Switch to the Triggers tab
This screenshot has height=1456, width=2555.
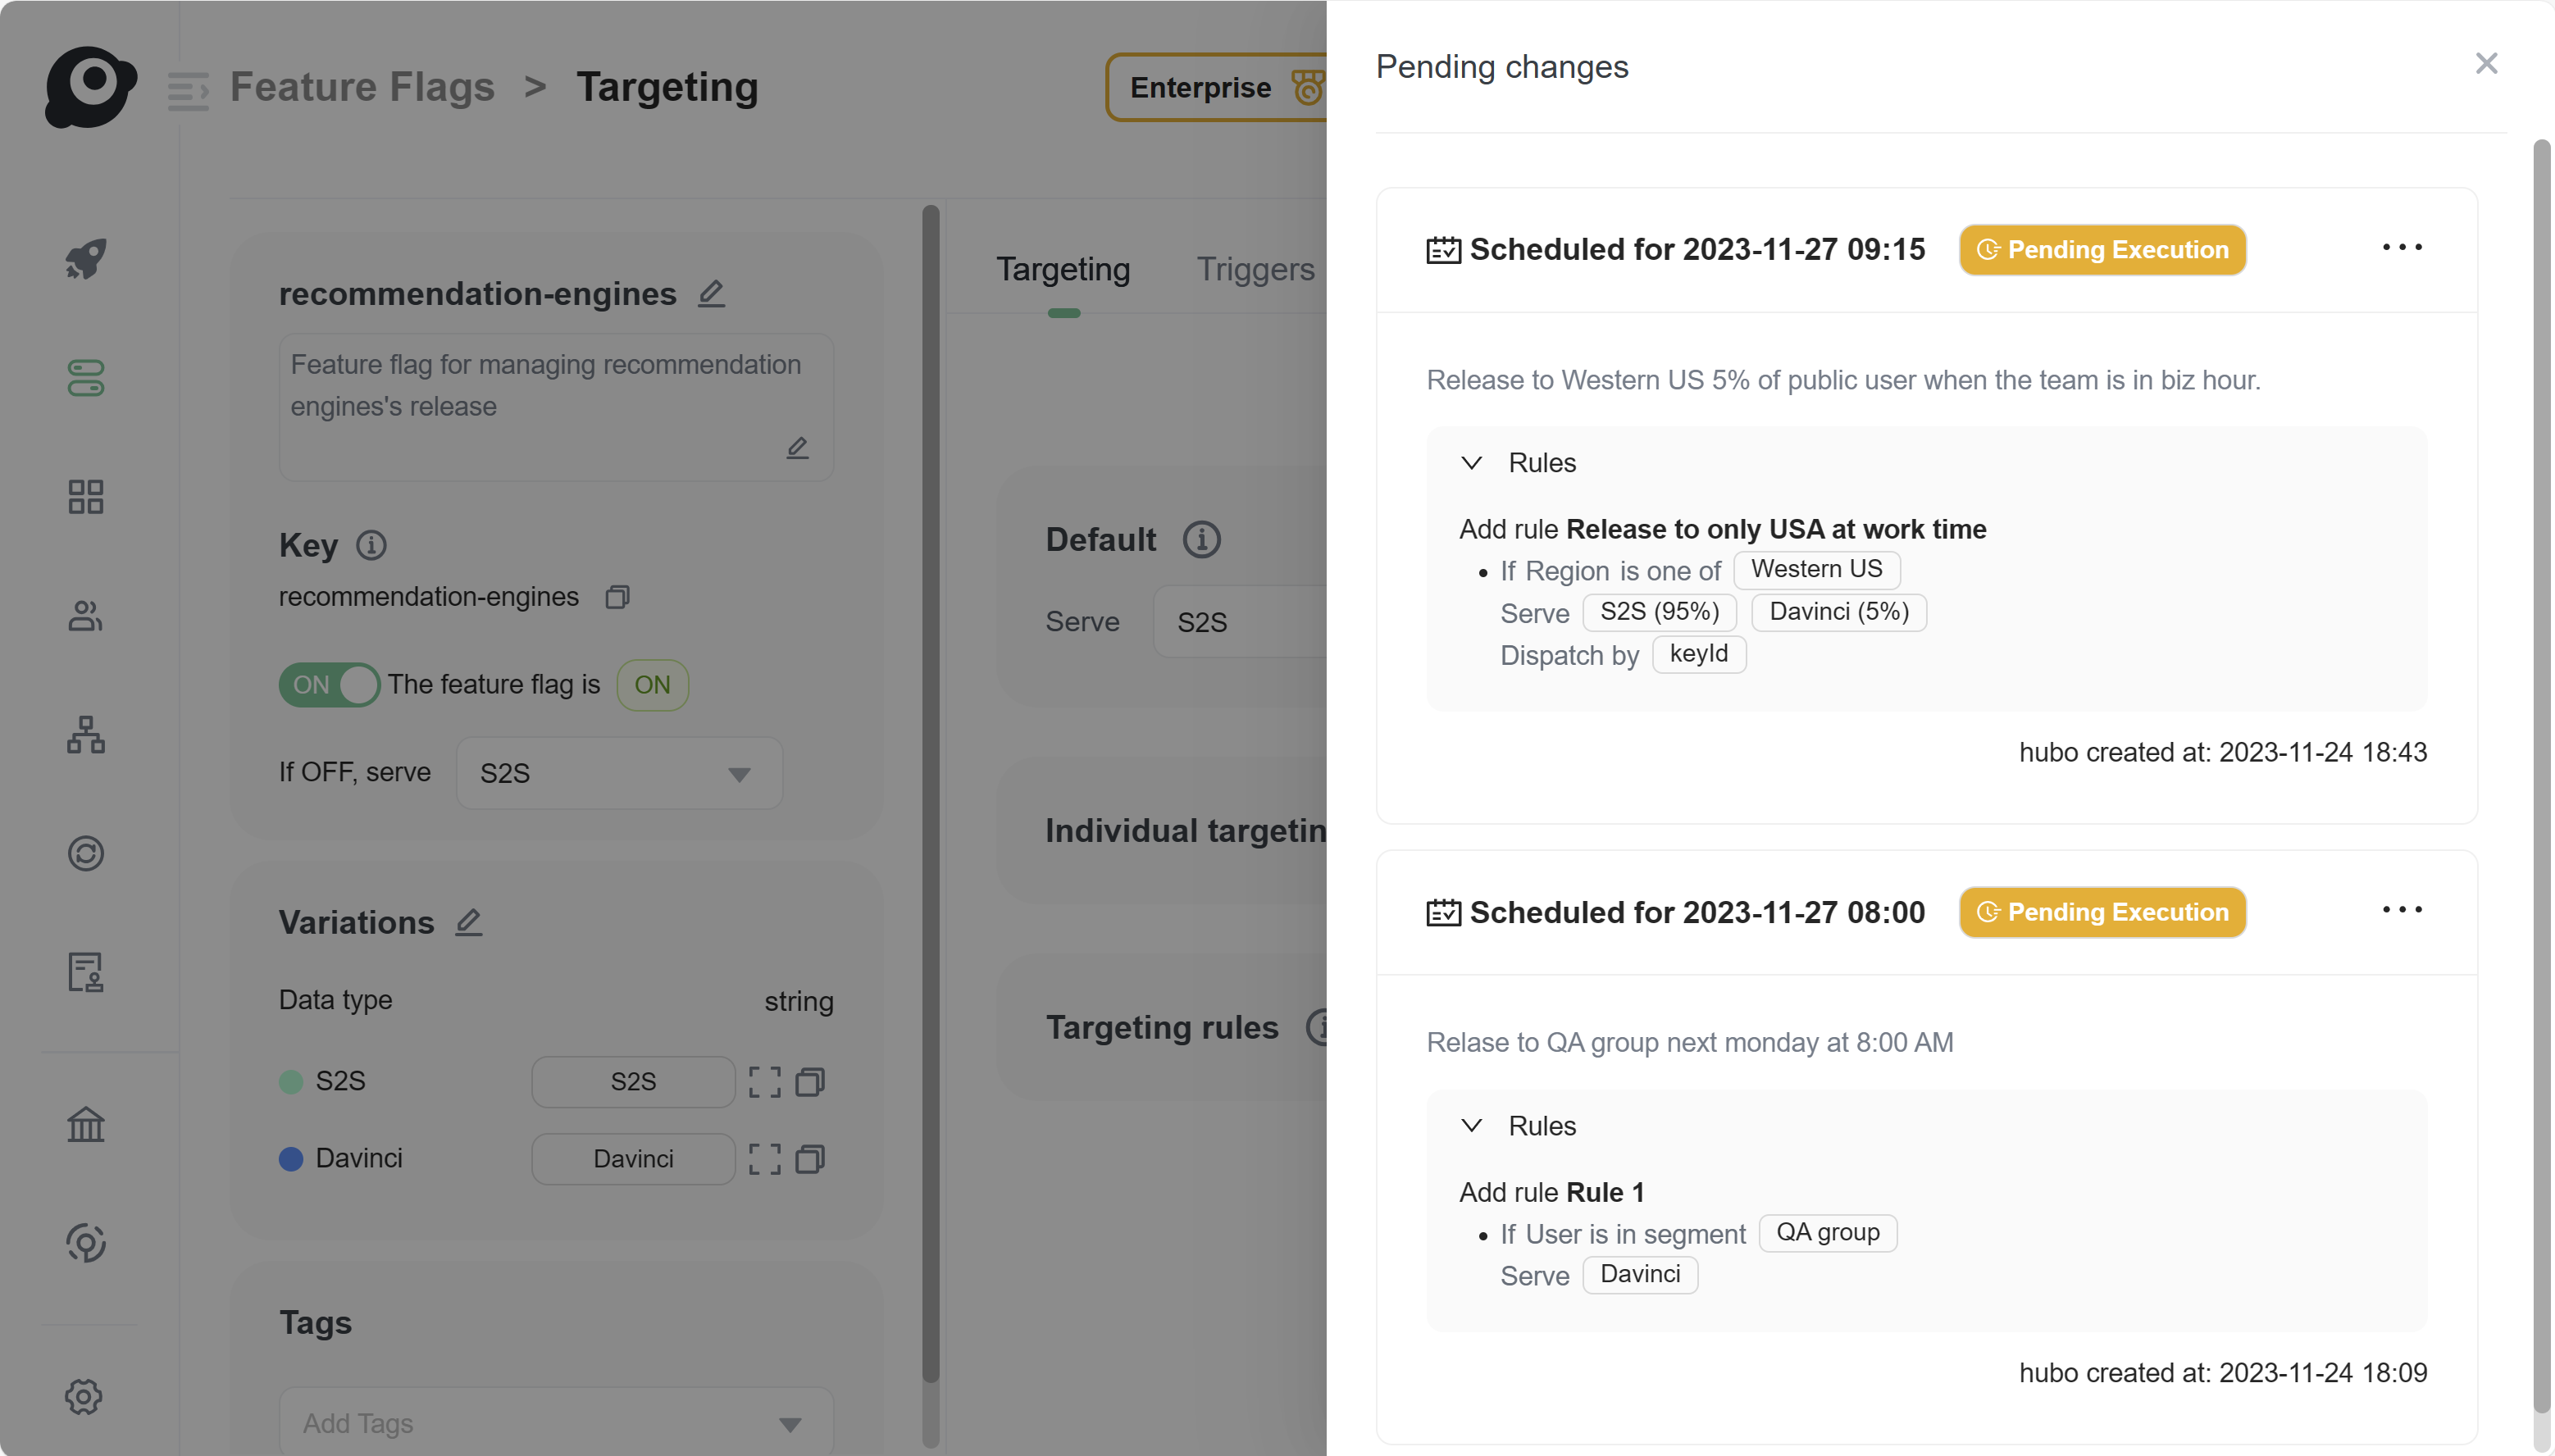point(1255,268)
